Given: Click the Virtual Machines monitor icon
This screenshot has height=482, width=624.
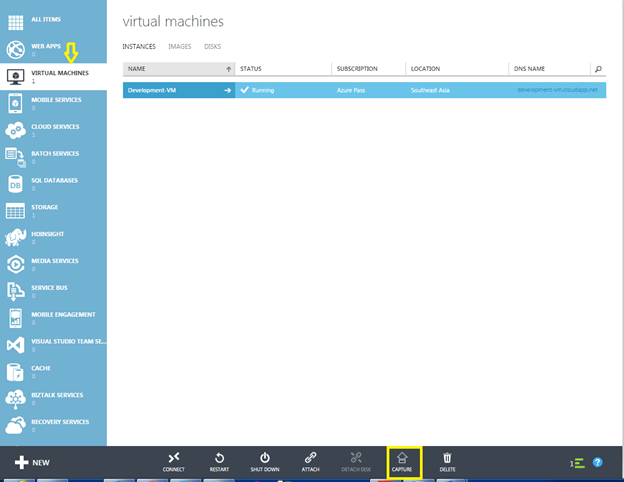Looking at the screenshot, I should coord(16,76).
